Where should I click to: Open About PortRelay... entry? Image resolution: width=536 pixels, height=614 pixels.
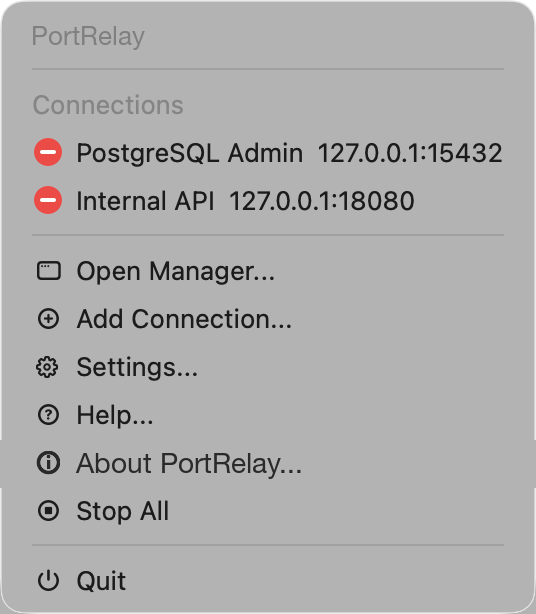[x=268, y=464]
